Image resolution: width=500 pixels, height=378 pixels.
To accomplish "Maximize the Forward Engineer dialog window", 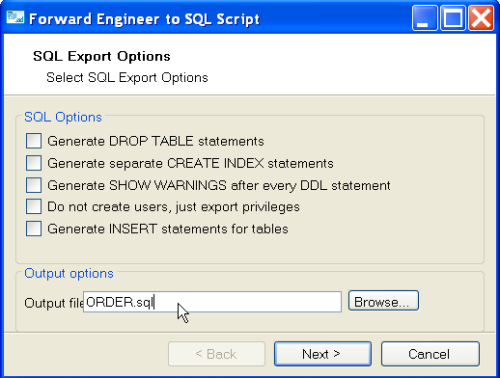I will [453, 18].
